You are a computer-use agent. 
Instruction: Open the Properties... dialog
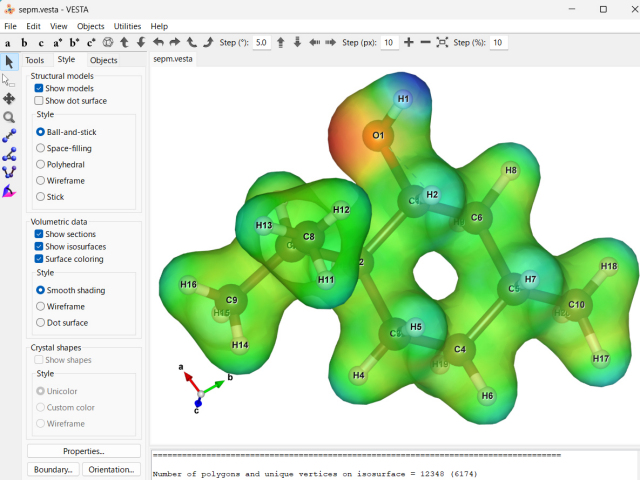click(82, 451)
